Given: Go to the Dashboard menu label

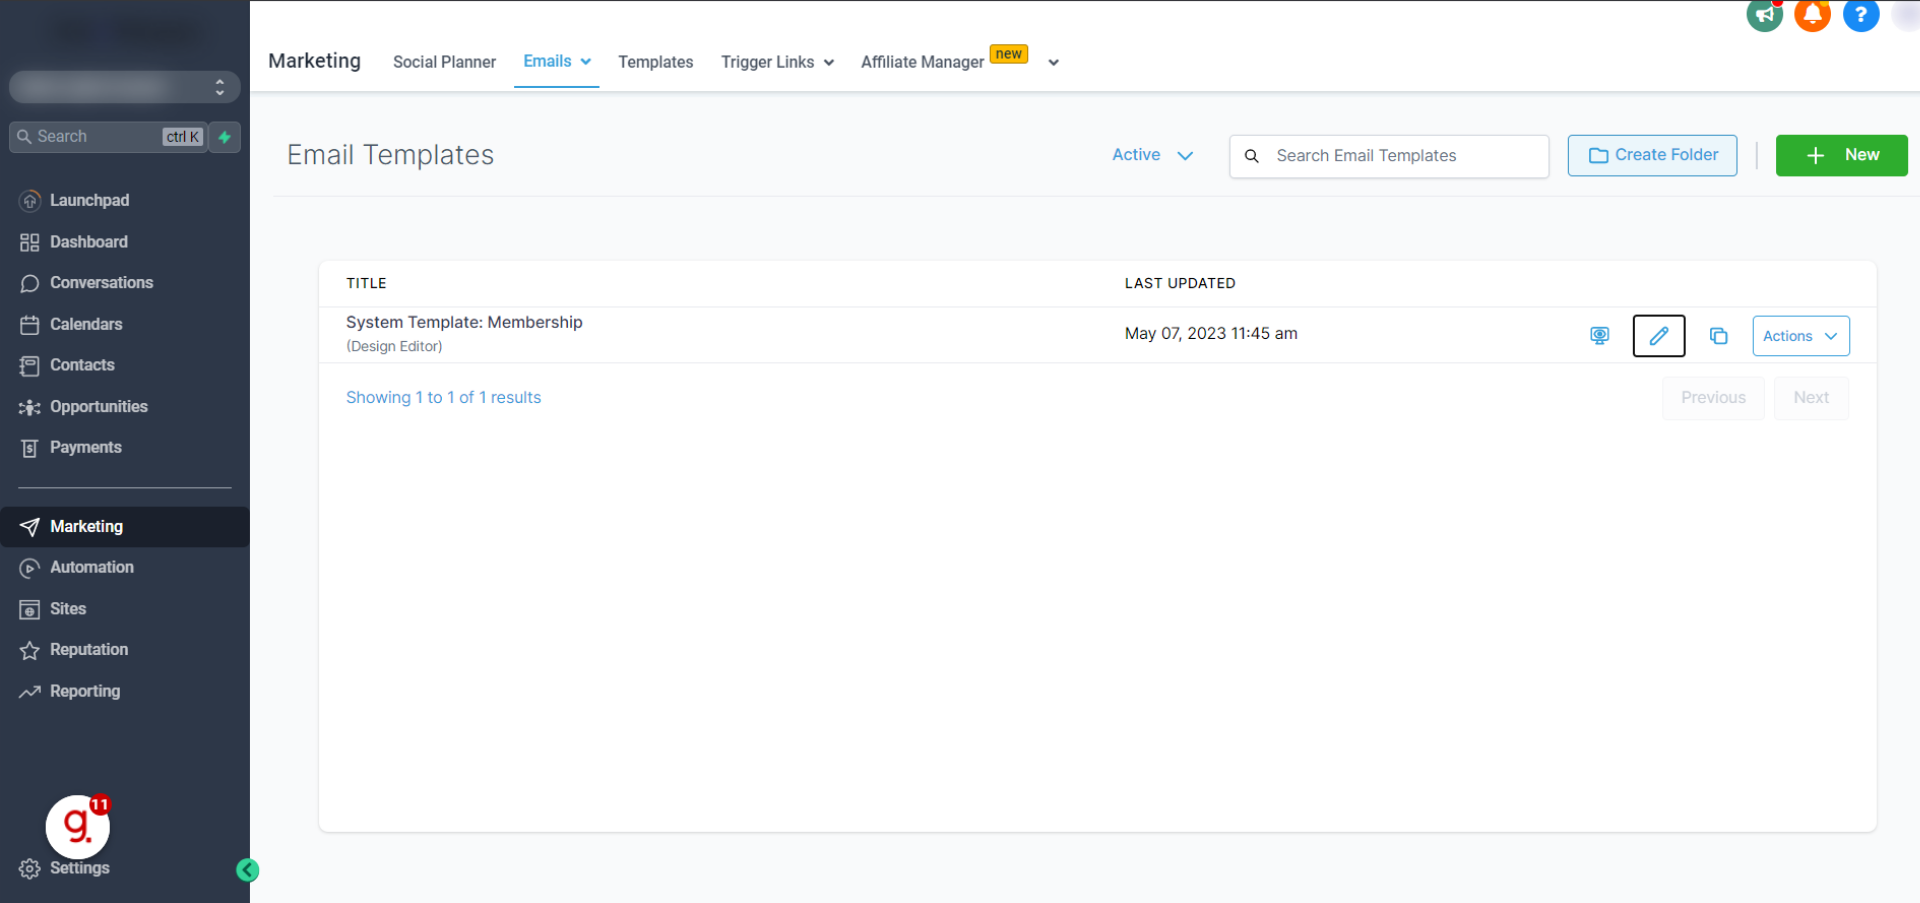Looking at the screenshot, I should point(89,242).
